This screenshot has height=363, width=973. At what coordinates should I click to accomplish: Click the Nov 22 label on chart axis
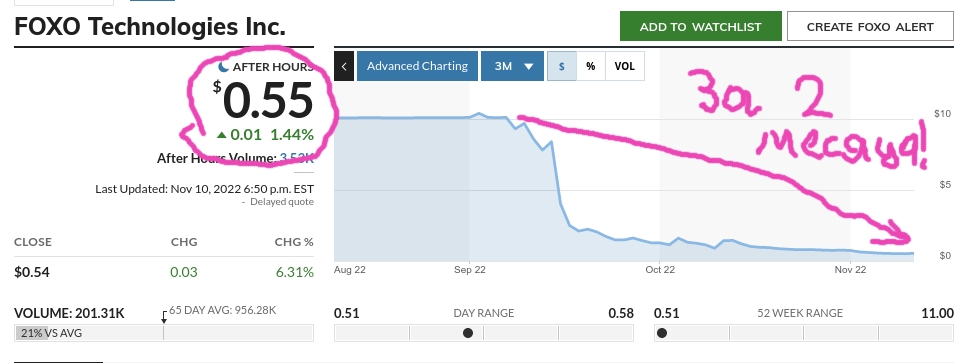click(850, 269)
